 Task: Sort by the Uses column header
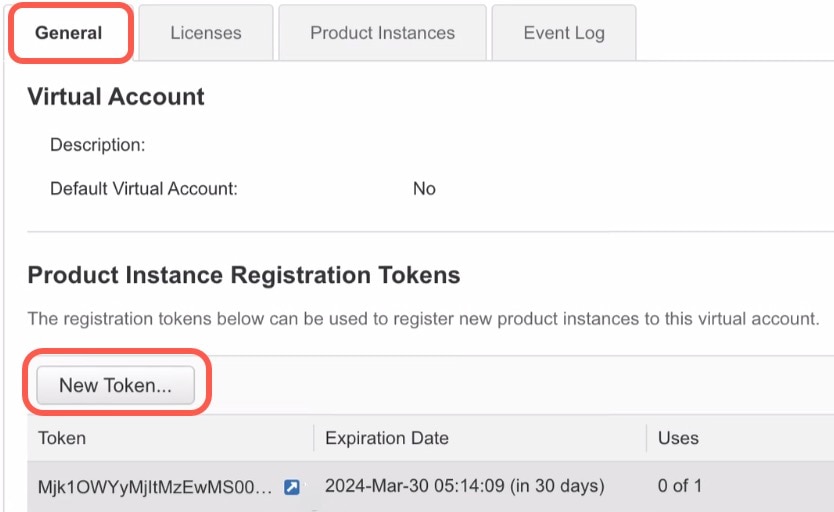pos(678,438)
